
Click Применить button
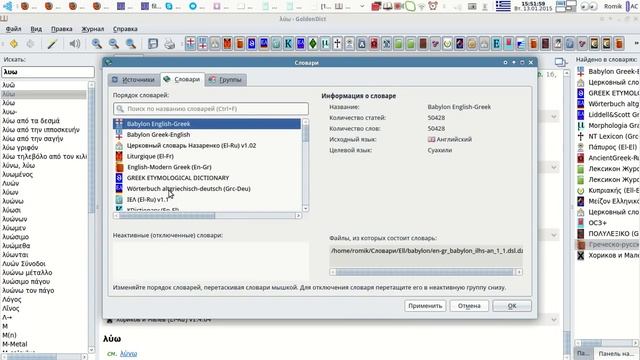click(x=425, y=306)
